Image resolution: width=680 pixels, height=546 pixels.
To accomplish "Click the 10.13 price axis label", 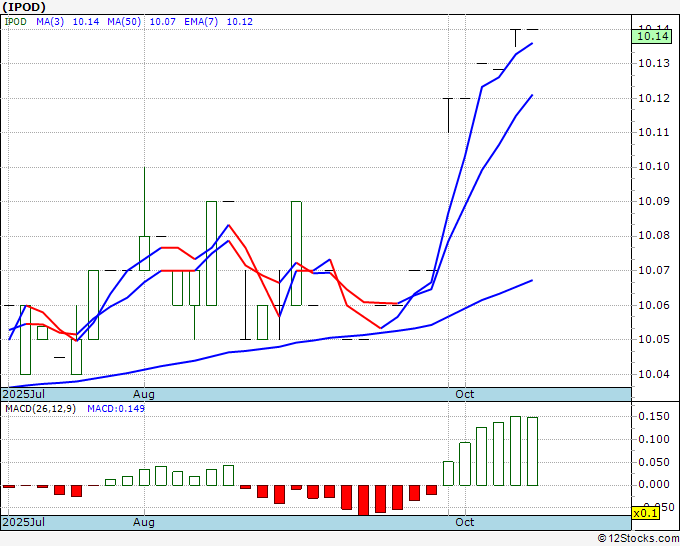I will pos(654,64).
